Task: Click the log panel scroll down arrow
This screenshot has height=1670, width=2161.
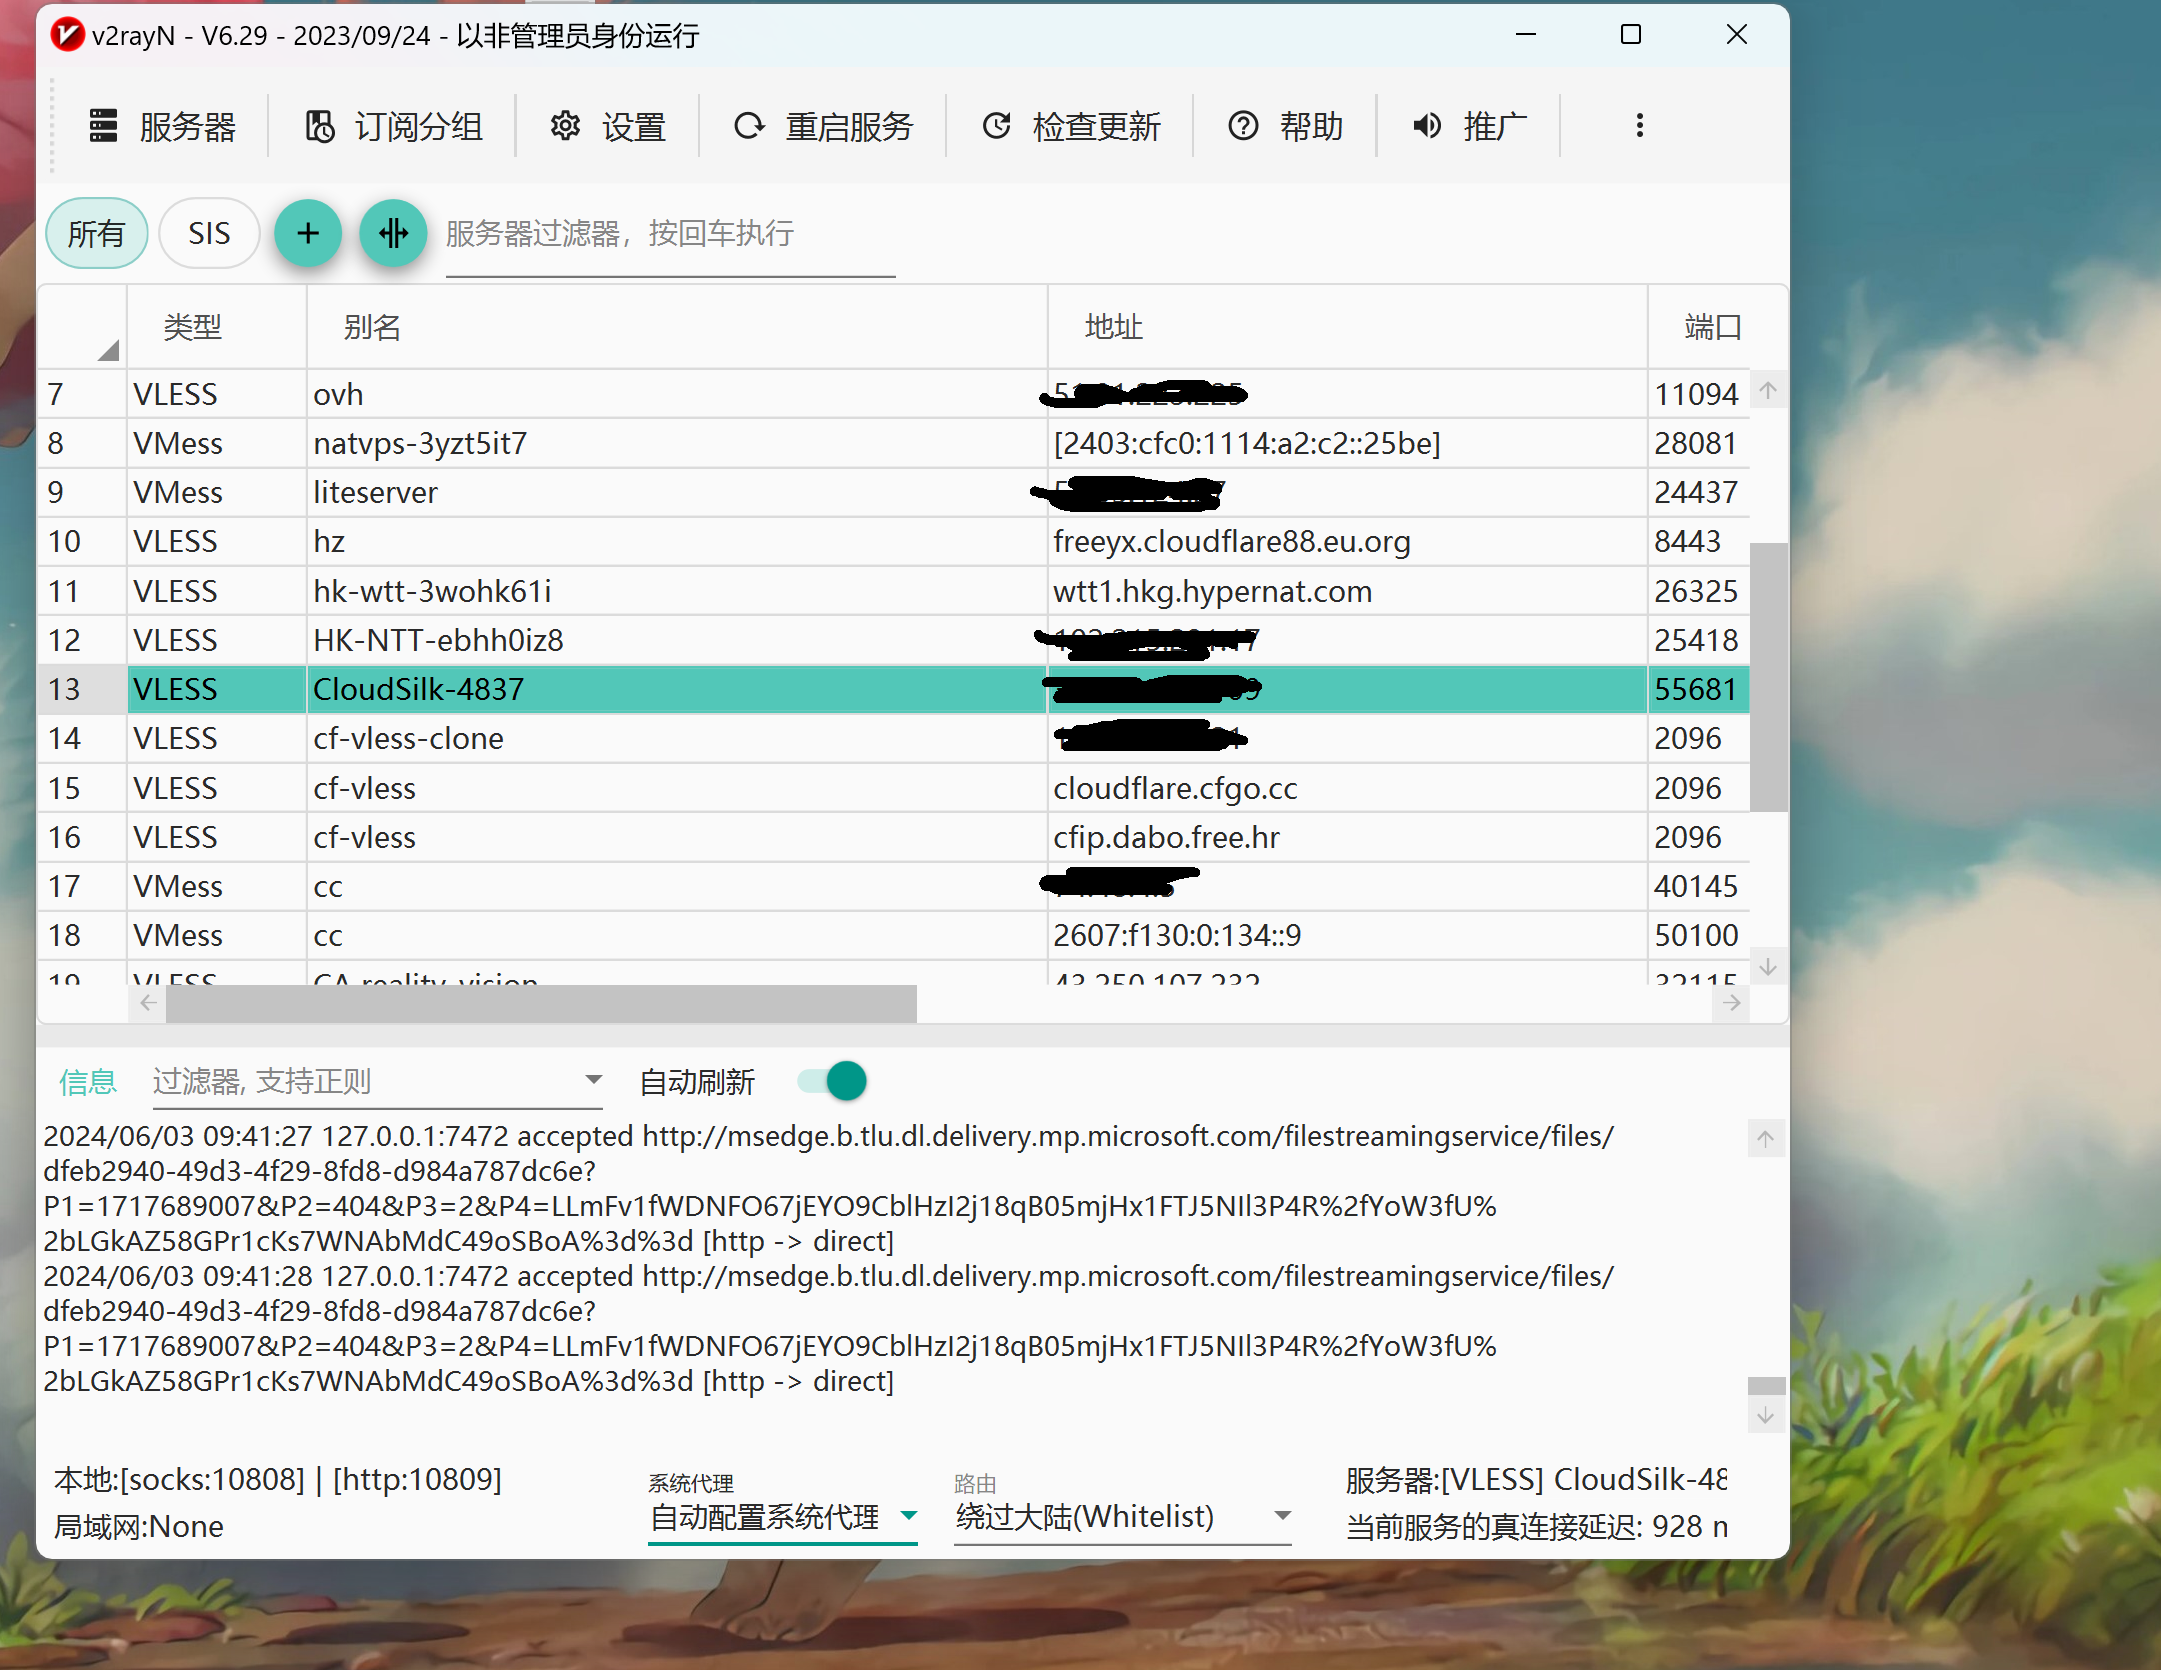Action: coord(1766,1416)
